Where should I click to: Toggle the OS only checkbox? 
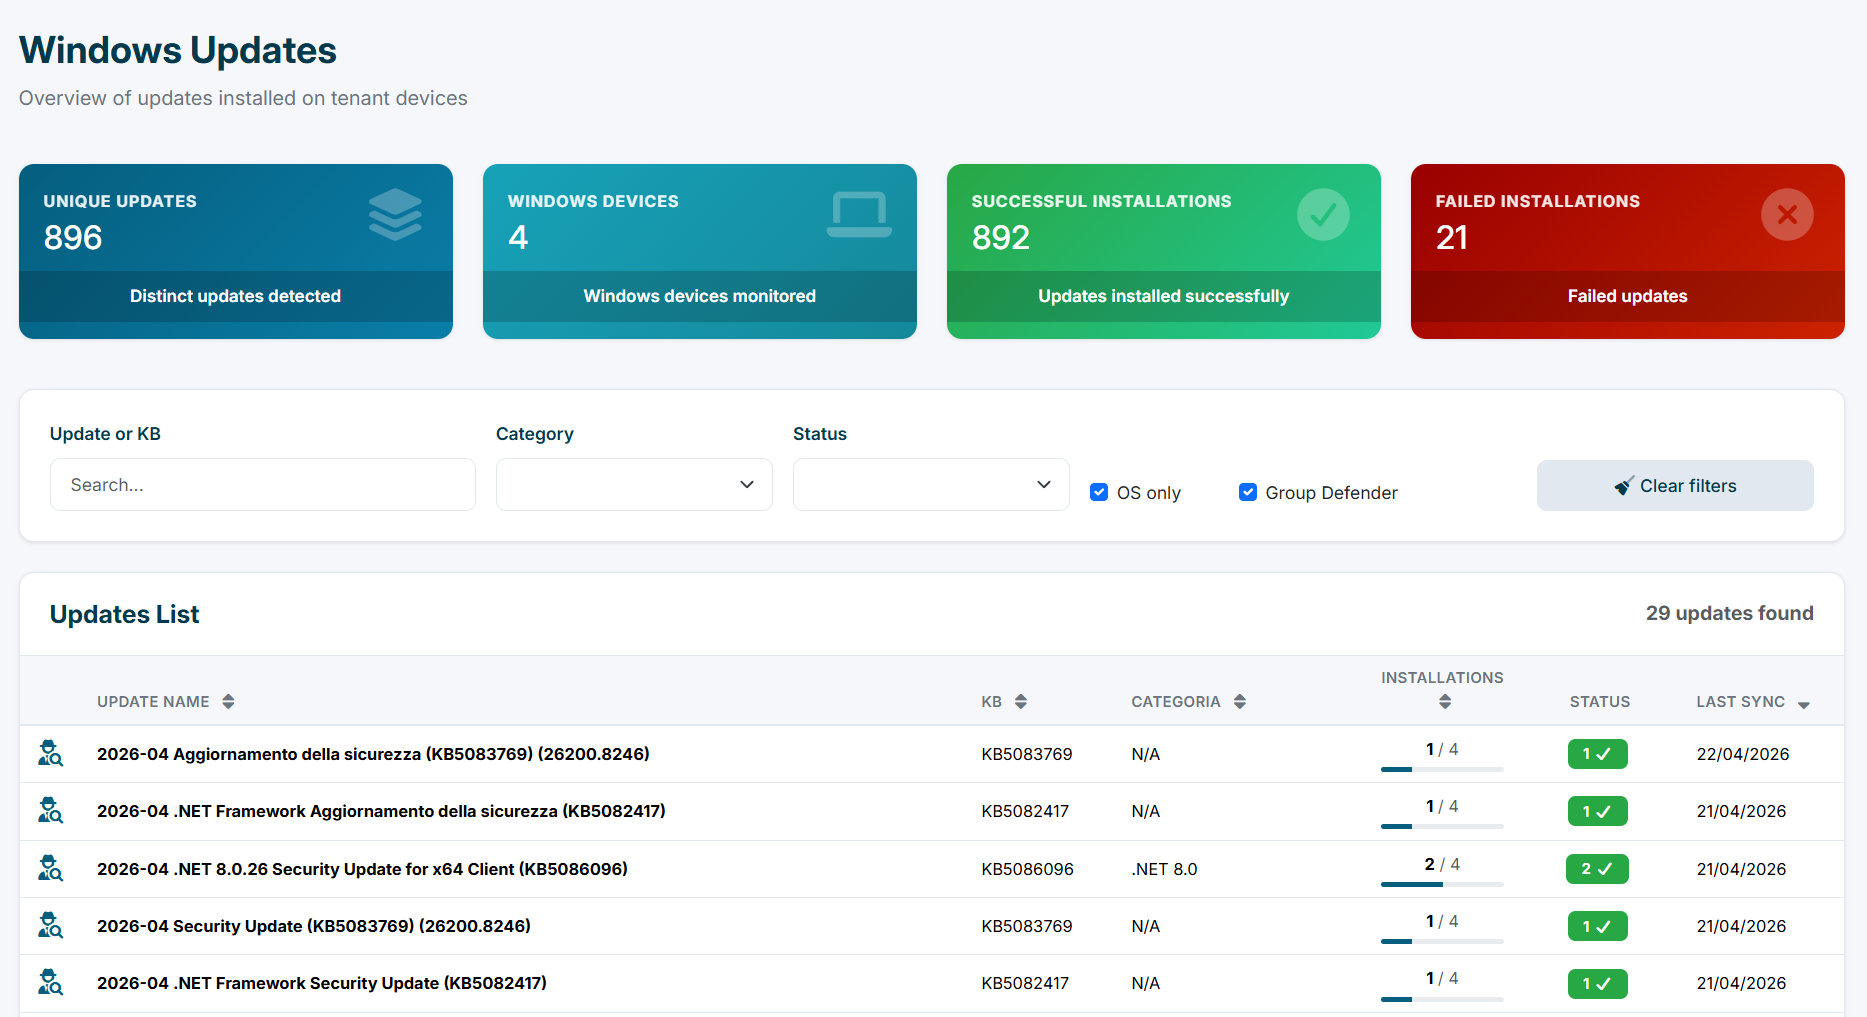click(x=1098, y=492)
